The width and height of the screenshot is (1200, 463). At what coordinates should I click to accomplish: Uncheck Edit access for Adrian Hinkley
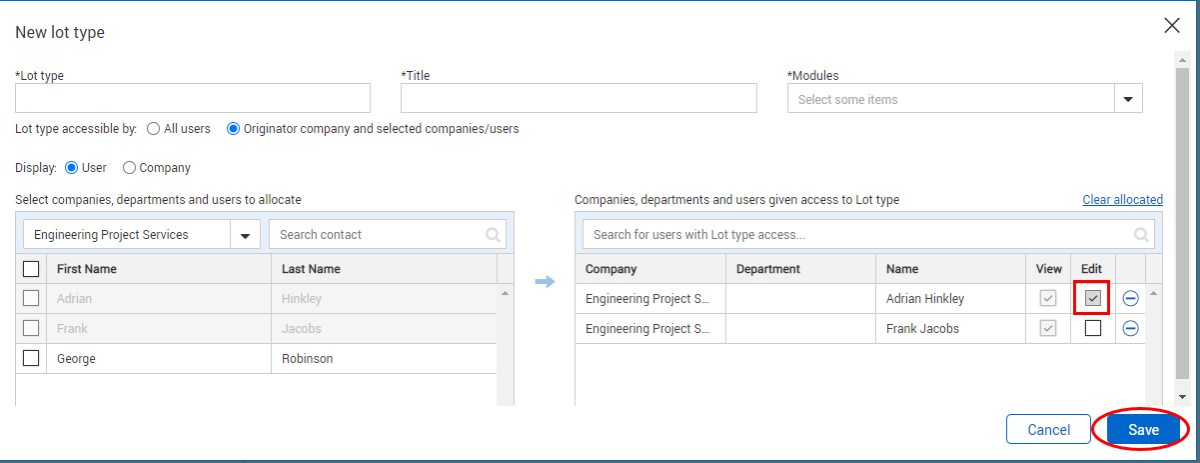coord(1093,298)
